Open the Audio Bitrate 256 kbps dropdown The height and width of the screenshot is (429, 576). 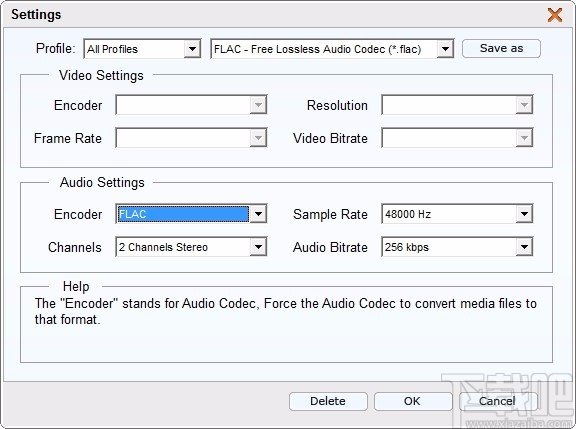pyautogui.click(x=457, y=247)
